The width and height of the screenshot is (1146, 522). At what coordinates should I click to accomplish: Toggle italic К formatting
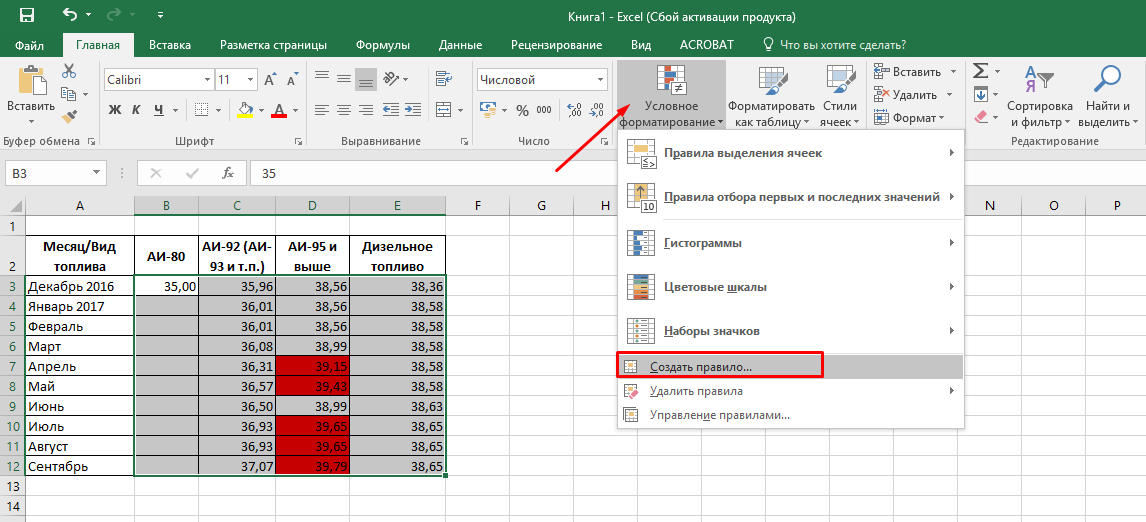[x=136, y=110]
